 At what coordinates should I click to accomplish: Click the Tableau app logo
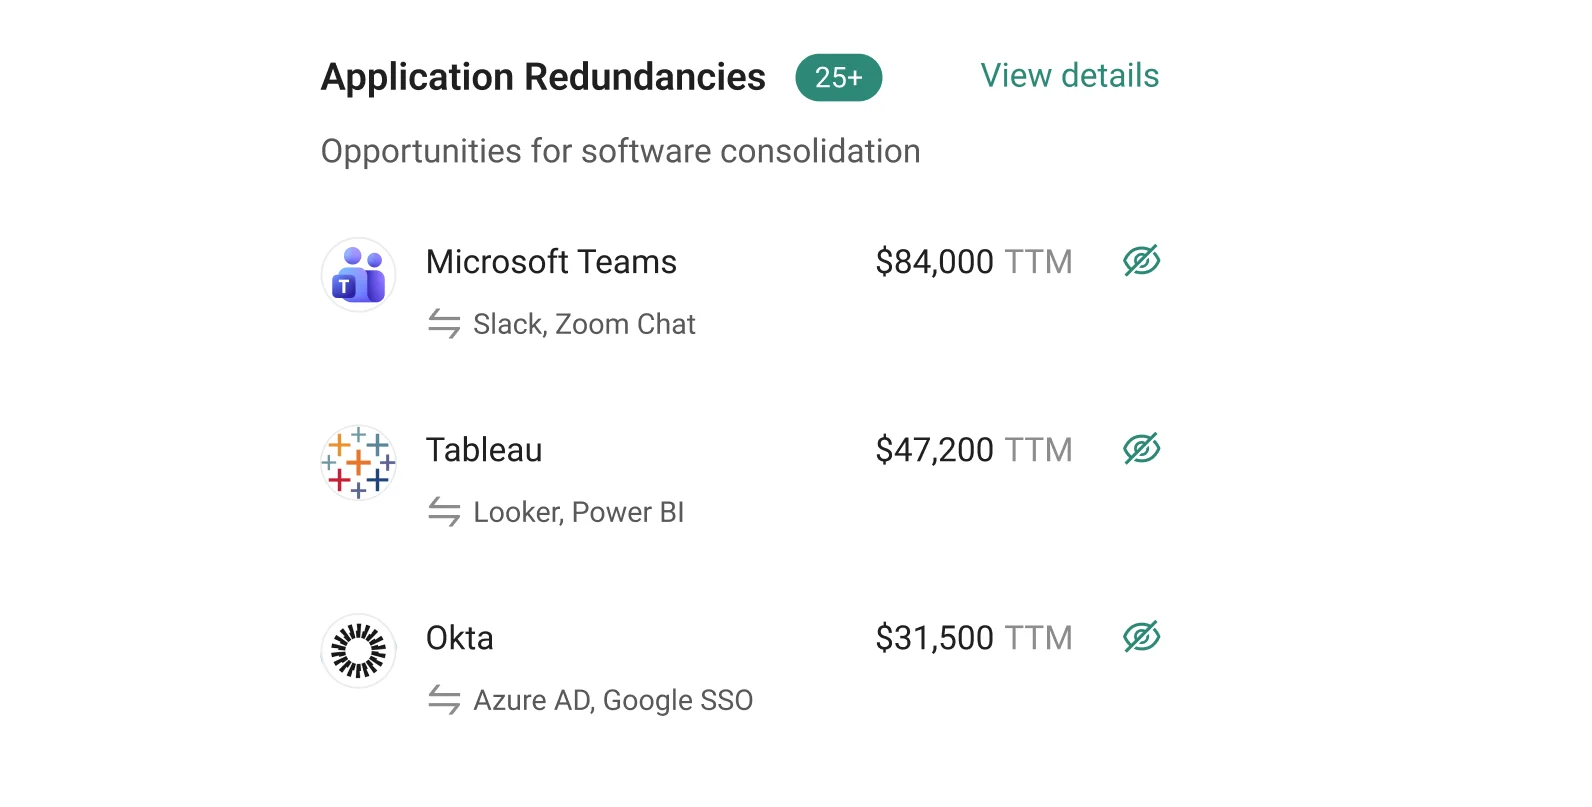click(x=358, y=463)
